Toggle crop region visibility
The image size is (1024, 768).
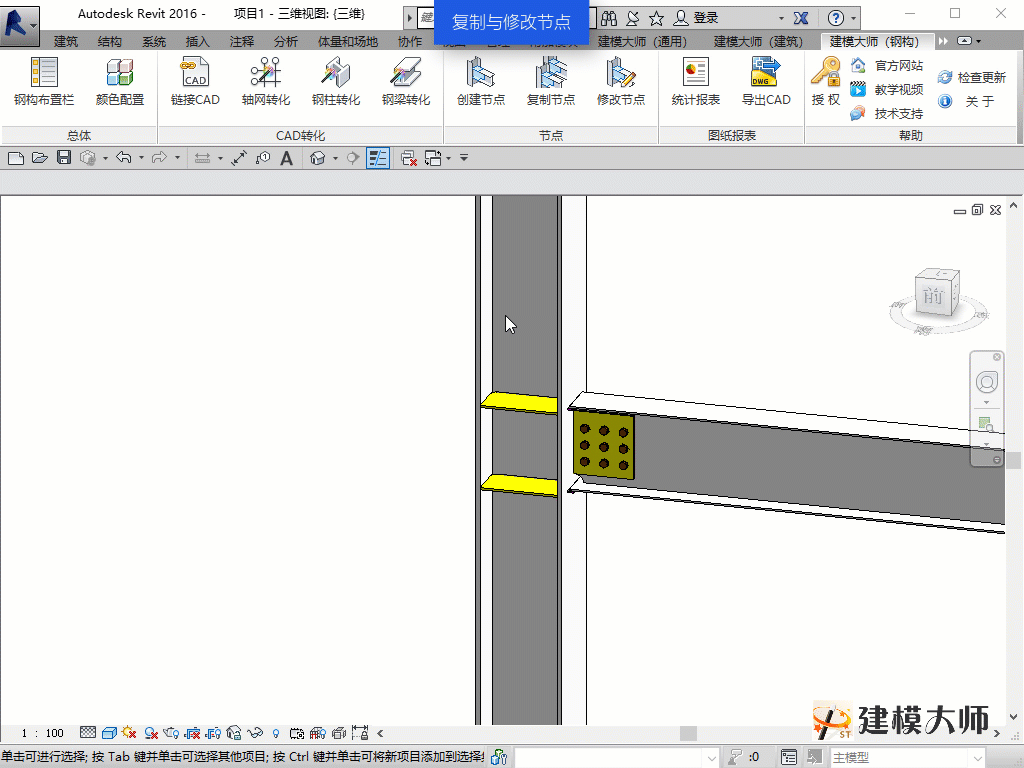point(213,733)
